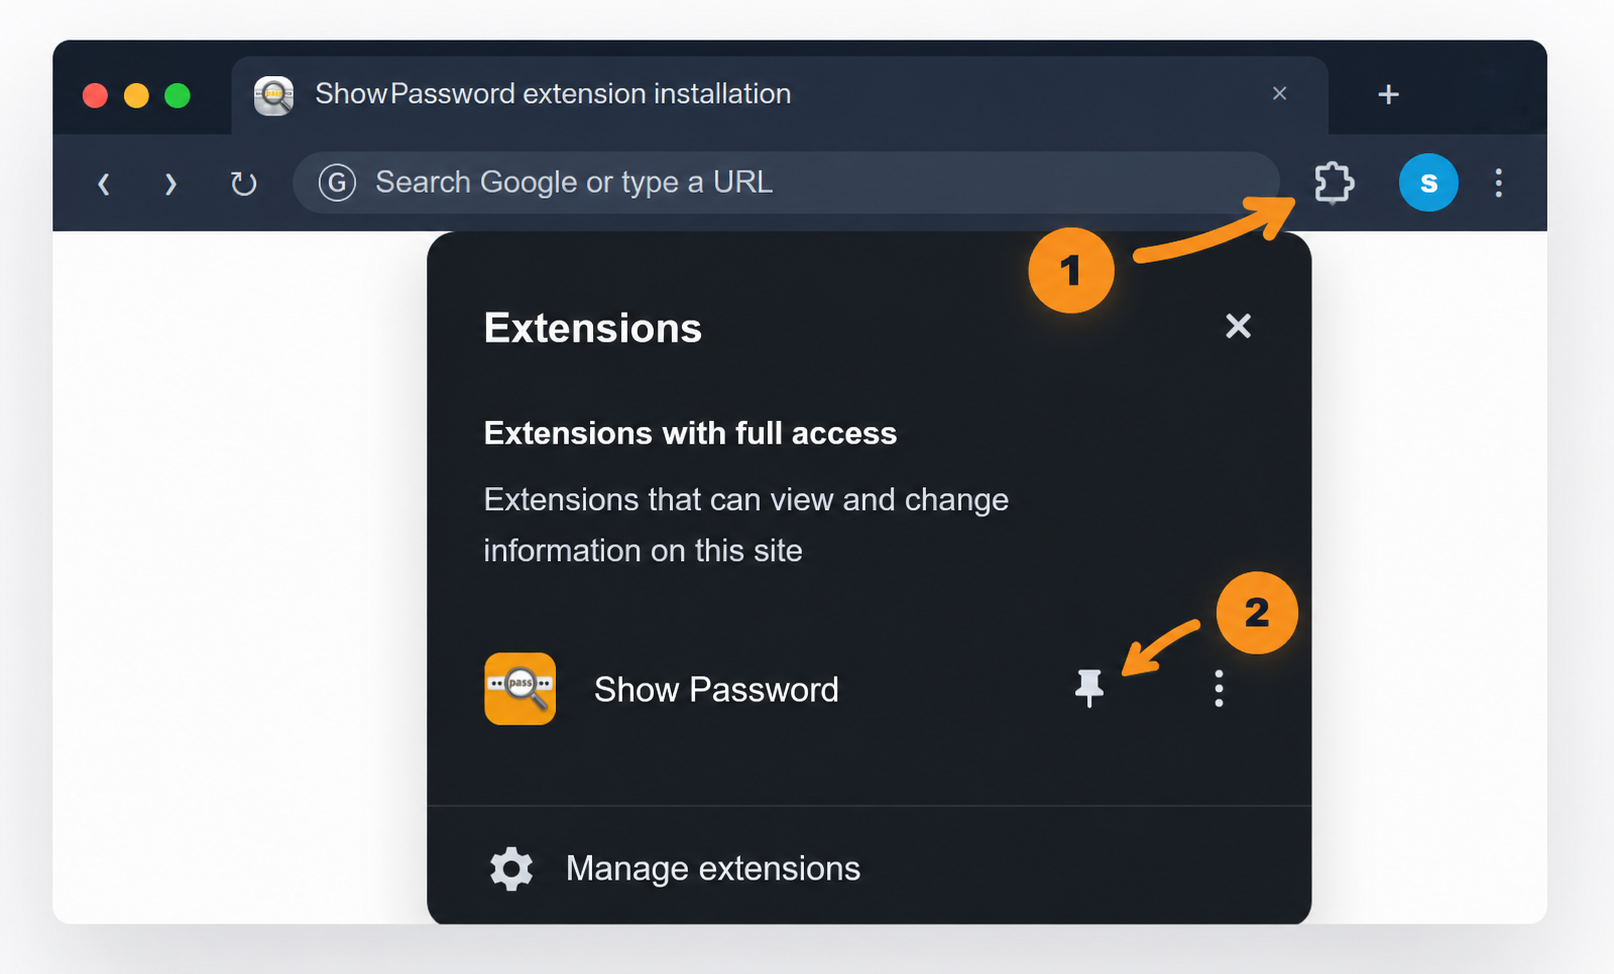
Task: Close the Extensions popup
Action: click(1238, 326)
